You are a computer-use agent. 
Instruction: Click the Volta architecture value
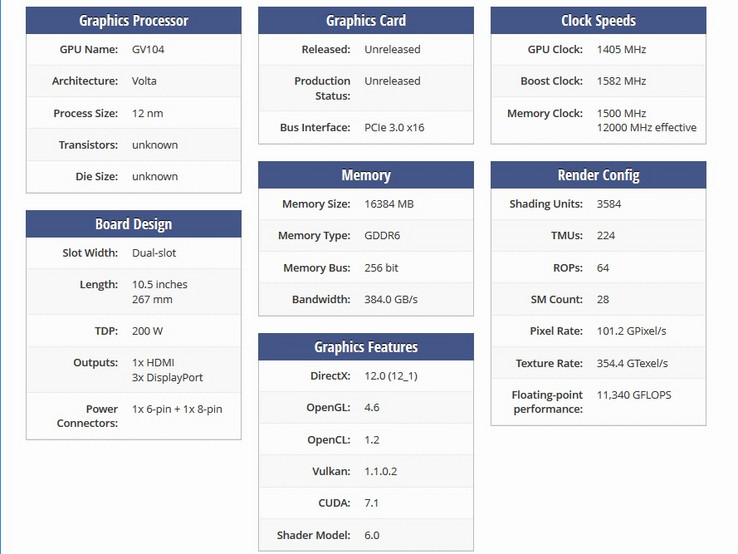click(144, 81)
